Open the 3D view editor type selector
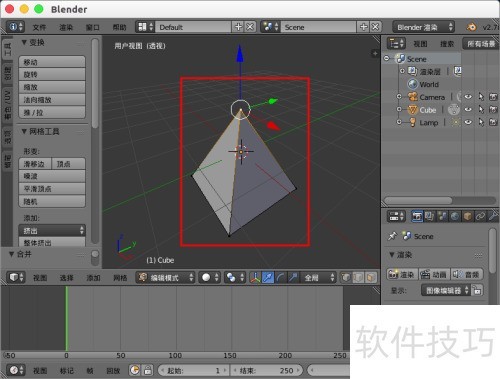The width and height of the screenshot is (500, 379). coord(16,277)
